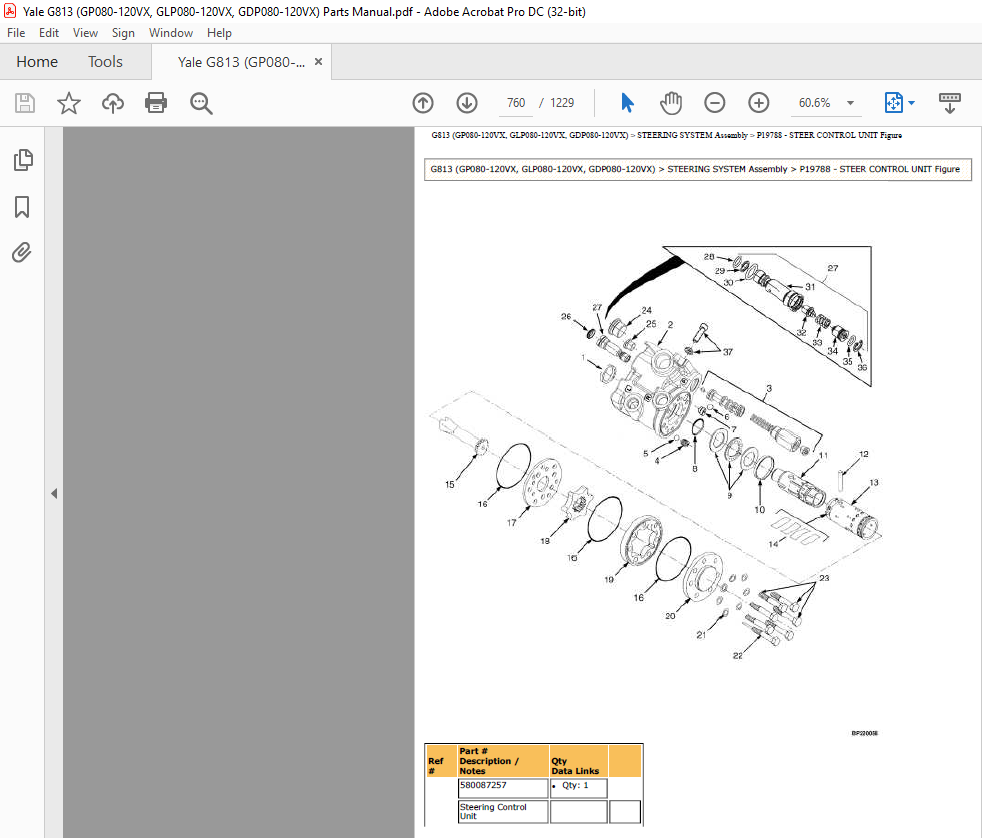Open the File menu
This screenshot has height=838, width=982.
click(x=16, y=33)
